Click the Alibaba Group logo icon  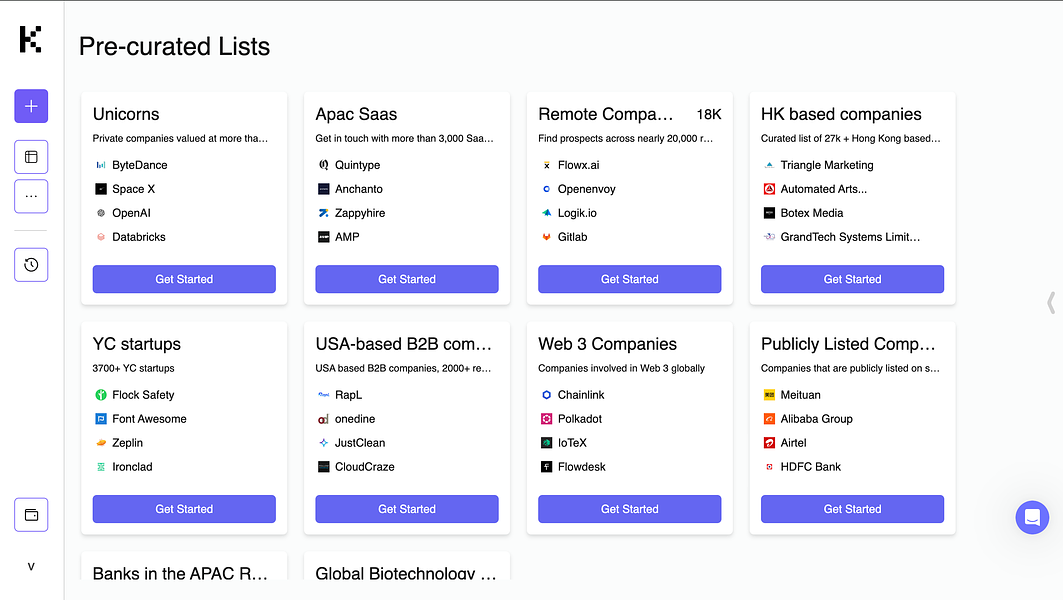click(769, 419)
